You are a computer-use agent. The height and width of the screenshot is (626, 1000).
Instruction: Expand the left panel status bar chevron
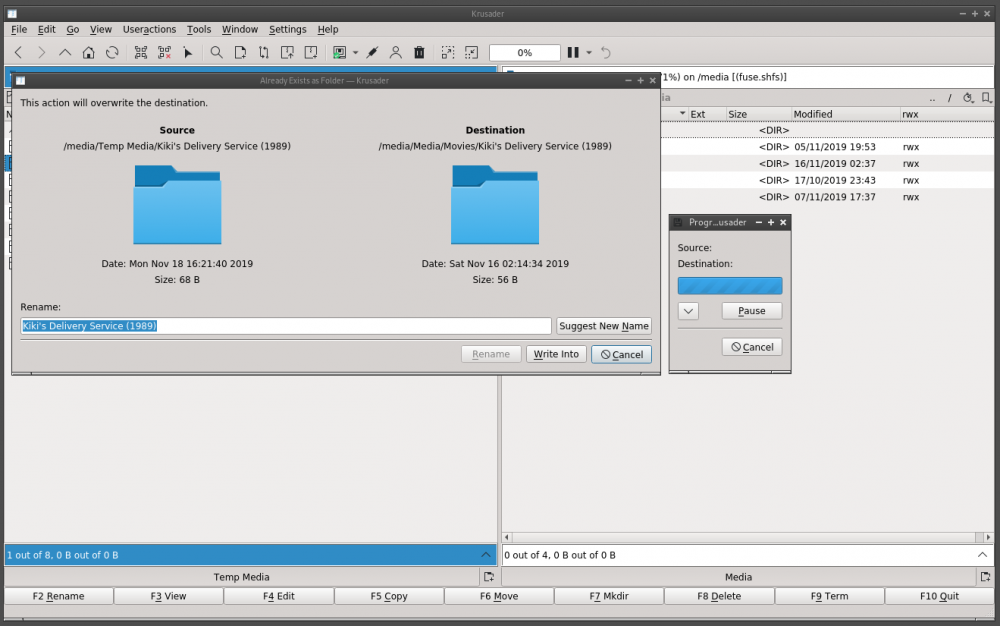tap(486, 555)
